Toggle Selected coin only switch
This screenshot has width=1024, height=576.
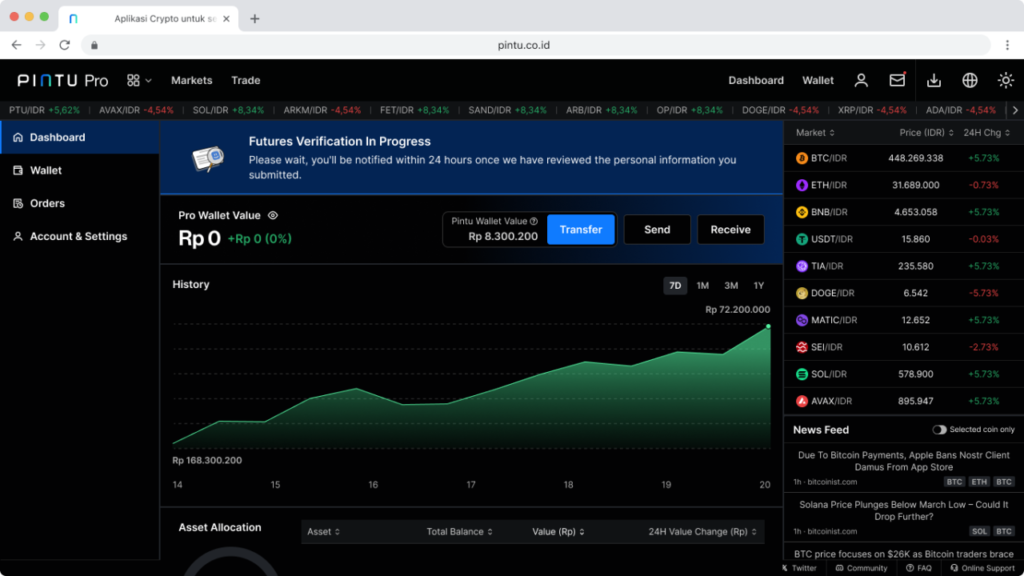(x=939, y=430)
